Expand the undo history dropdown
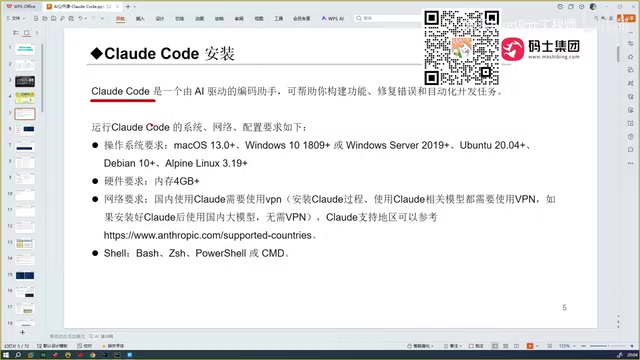Viewport: 640px width, 360px height. click(85, 18)
